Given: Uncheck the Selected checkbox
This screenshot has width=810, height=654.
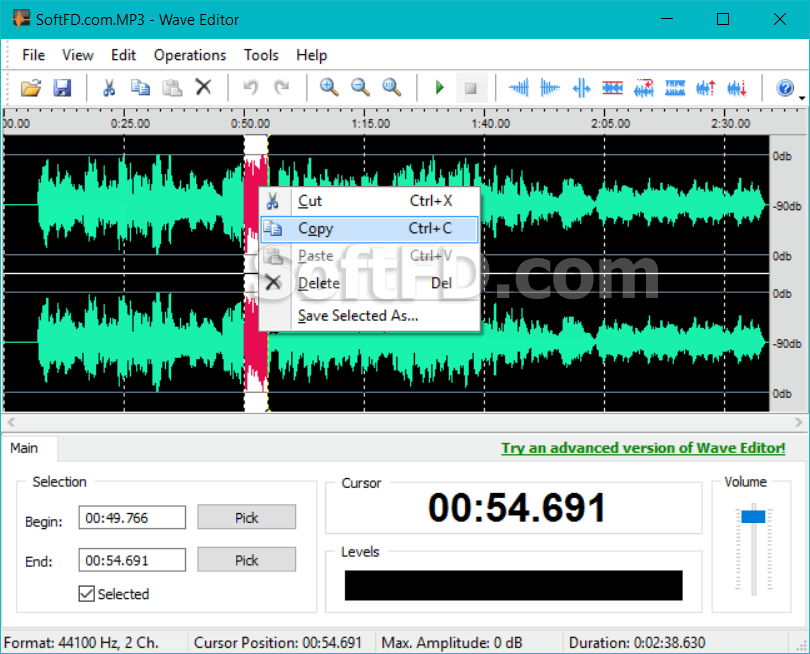Looking at the screenshot, I should click(87, 594).
